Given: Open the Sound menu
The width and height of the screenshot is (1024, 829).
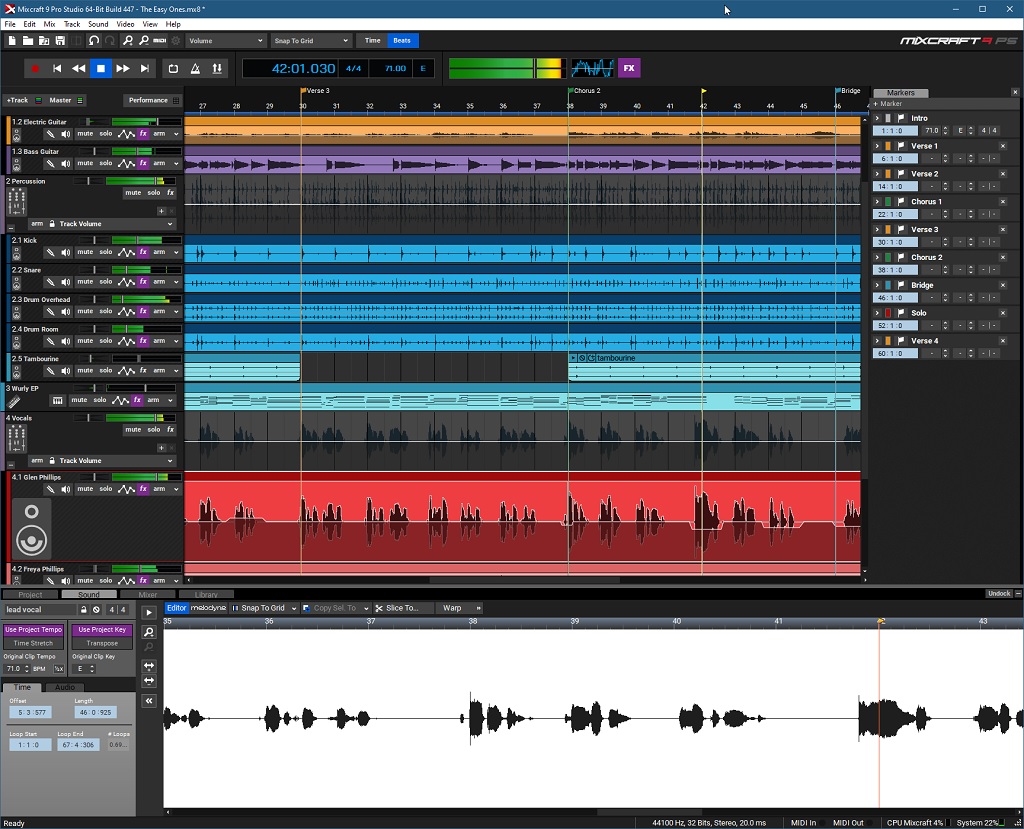Looking at the screenshot, I should (x=98, y=23).
